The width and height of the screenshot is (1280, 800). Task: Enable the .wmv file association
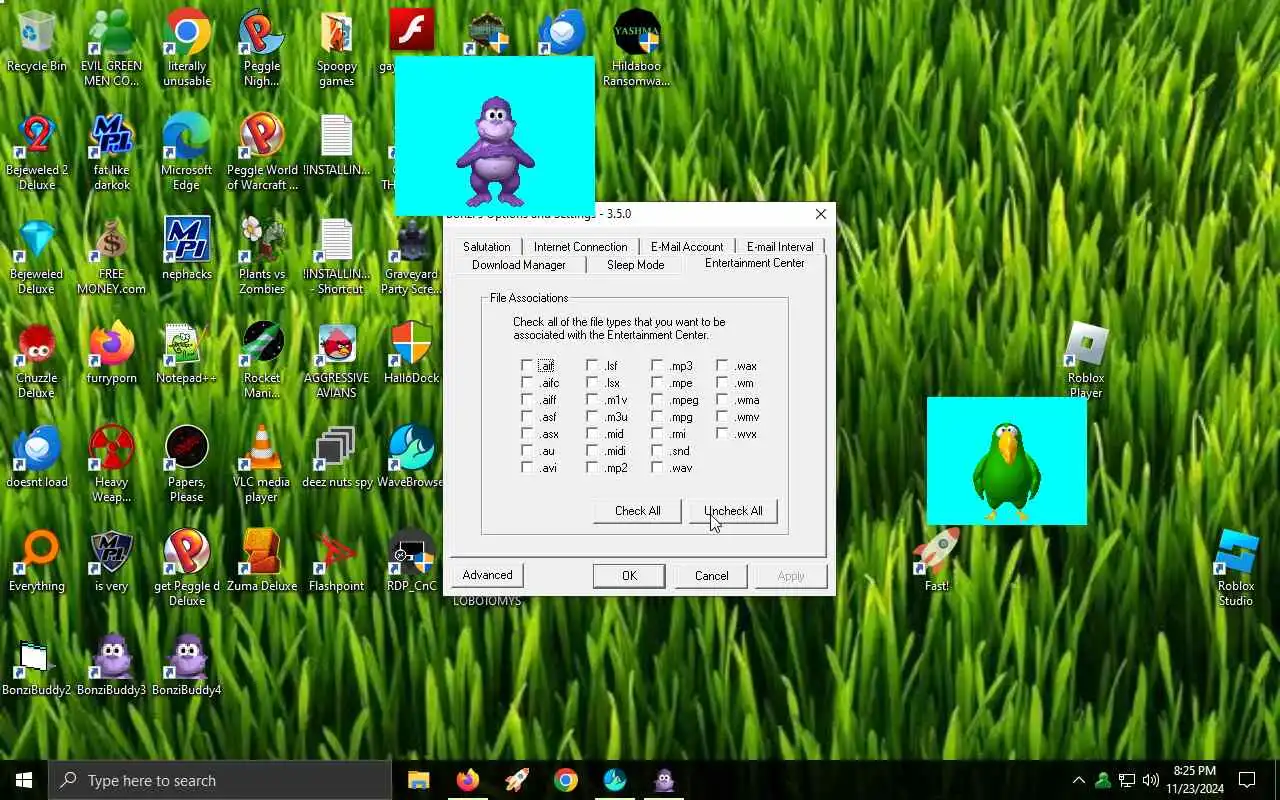722,417
